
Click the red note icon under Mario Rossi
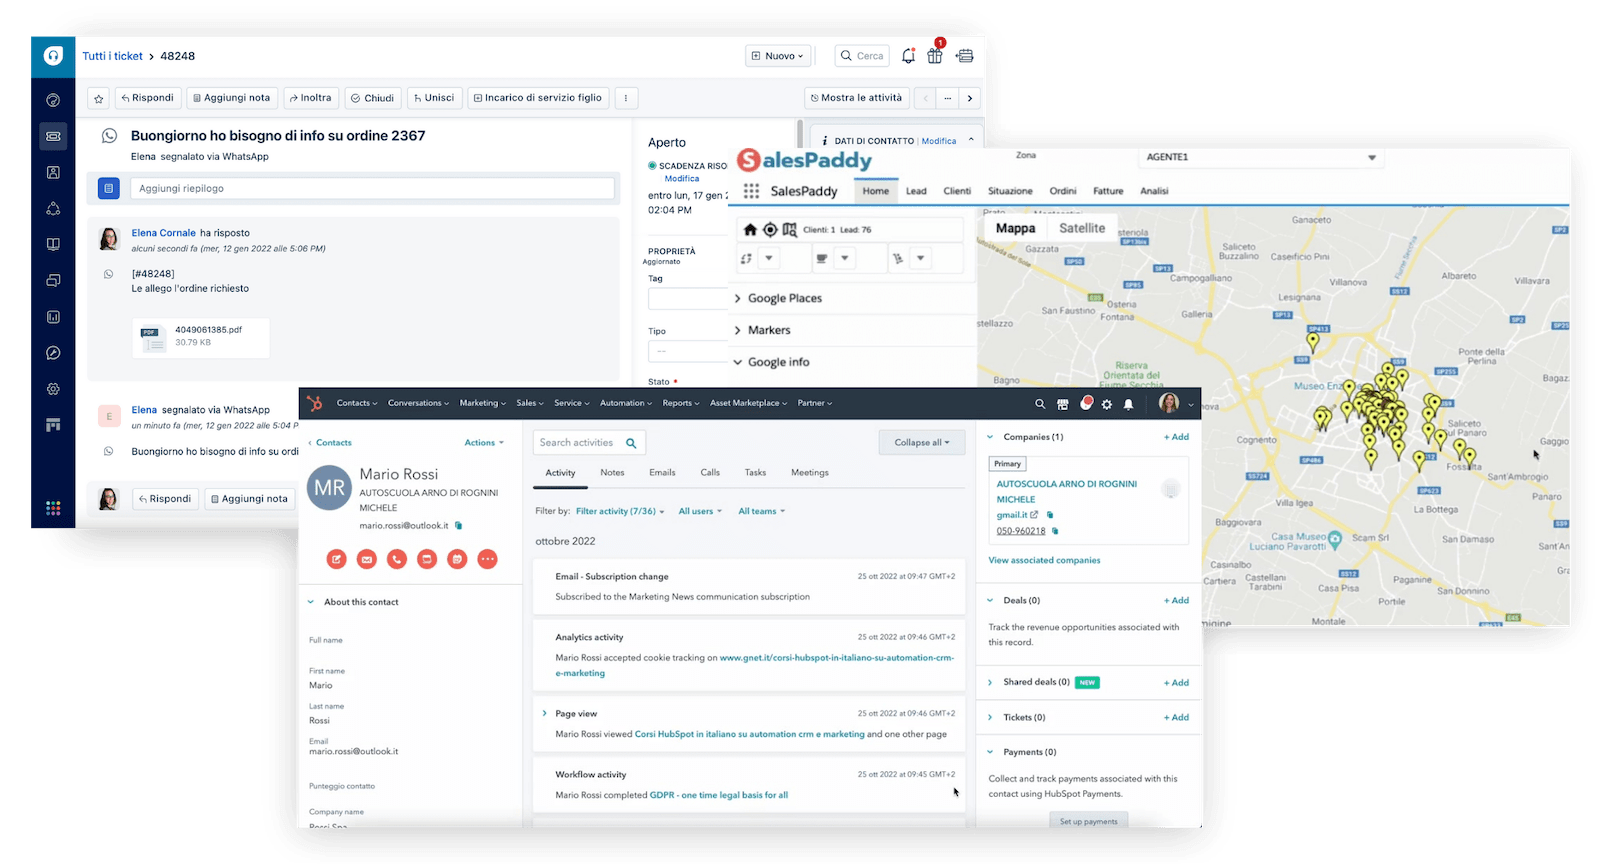[x=337, y=559]
